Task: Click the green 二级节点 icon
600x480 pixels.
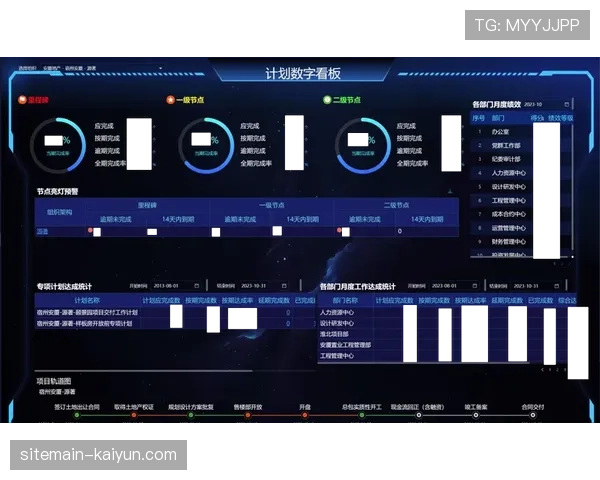Action: 327,100
